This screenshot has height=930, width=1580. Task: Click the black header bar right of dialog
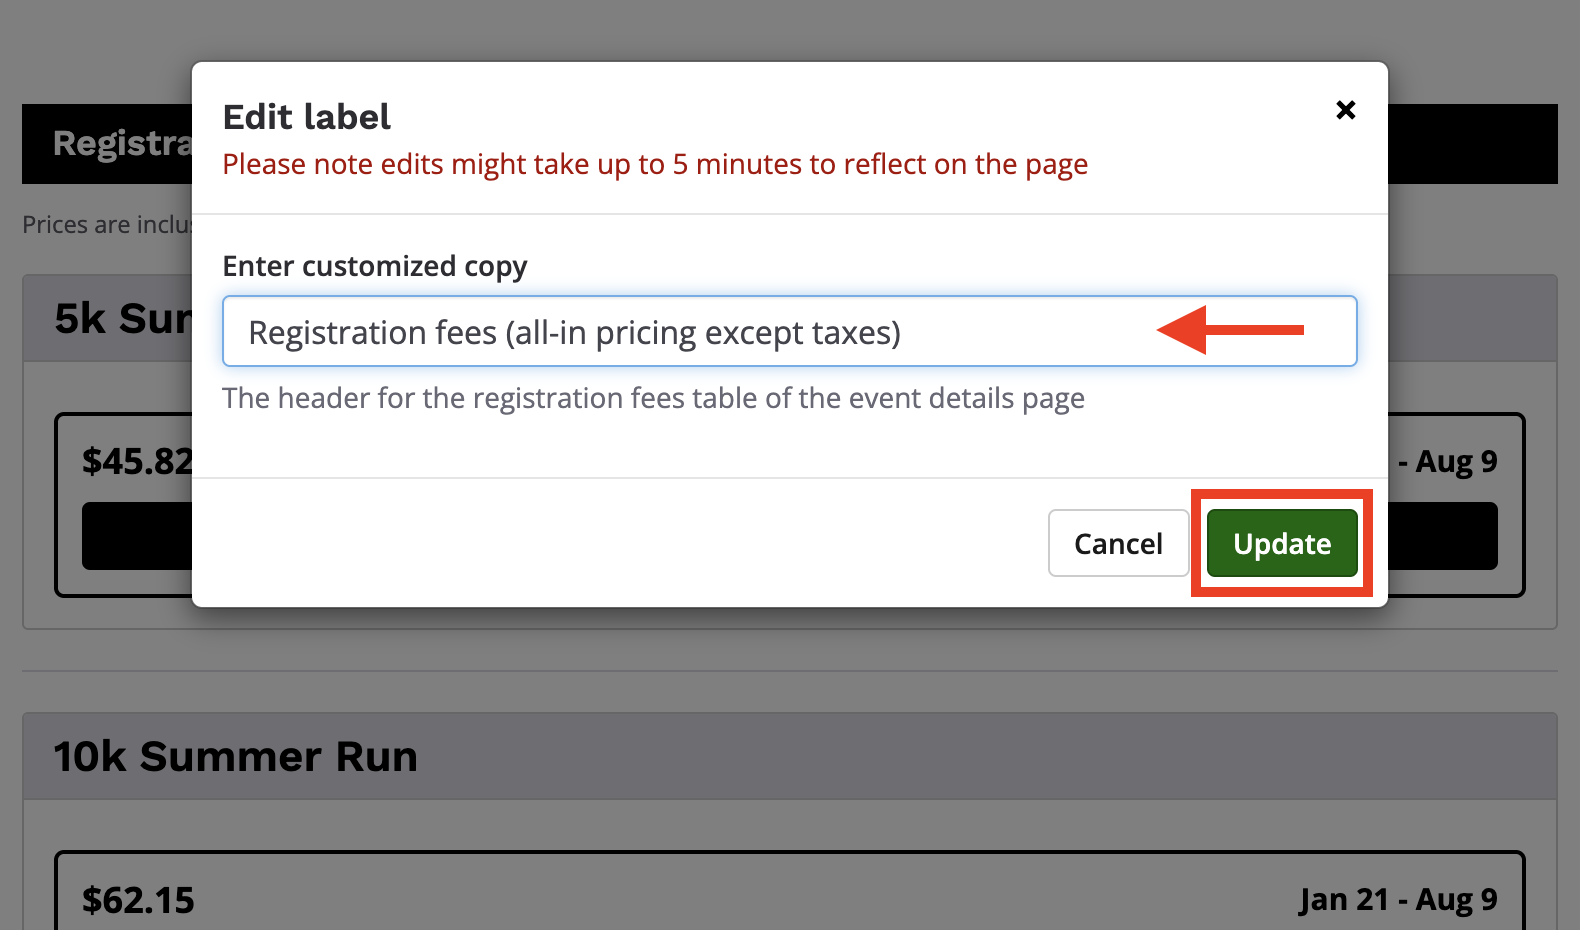1472,144
